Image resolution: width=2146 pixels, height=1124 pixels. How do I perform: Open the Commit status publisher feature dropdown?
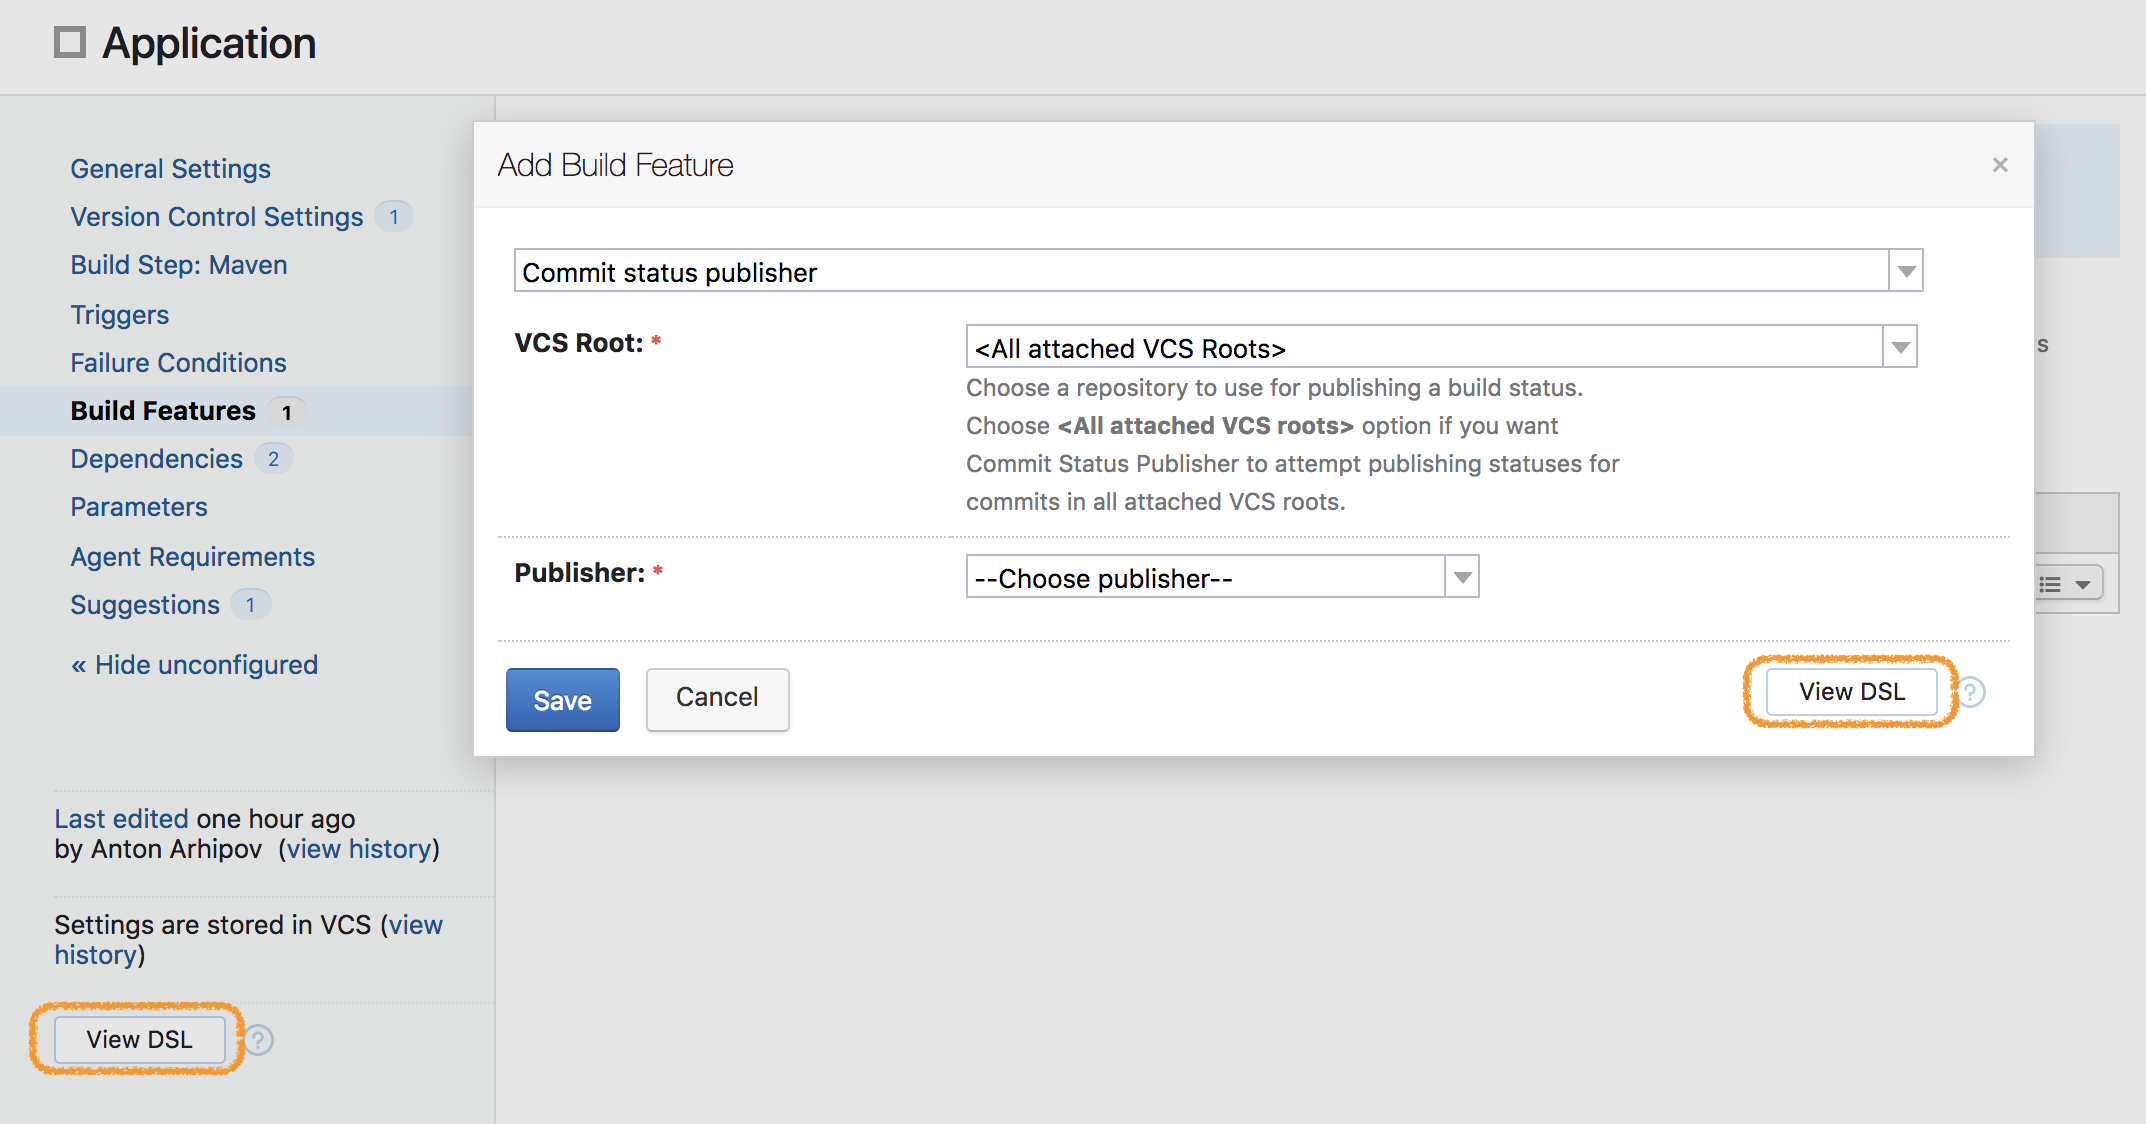(x=1218, y=271)
